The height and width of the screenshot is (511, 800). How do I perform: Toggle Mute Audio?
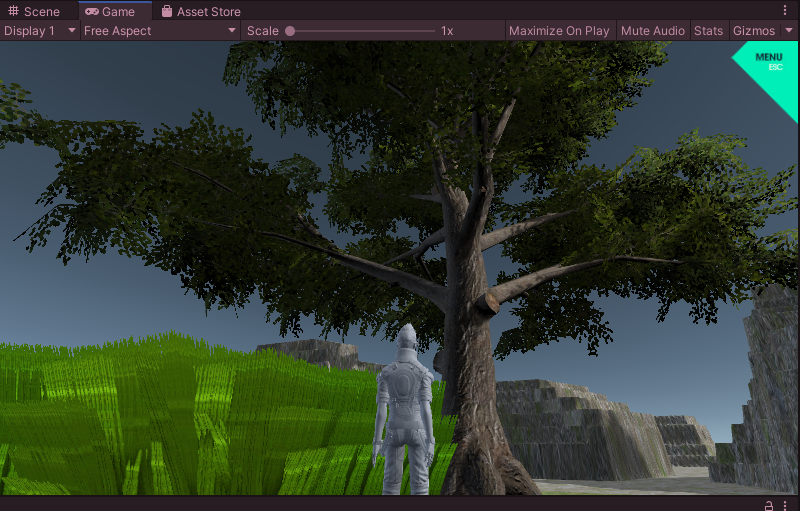653,31
